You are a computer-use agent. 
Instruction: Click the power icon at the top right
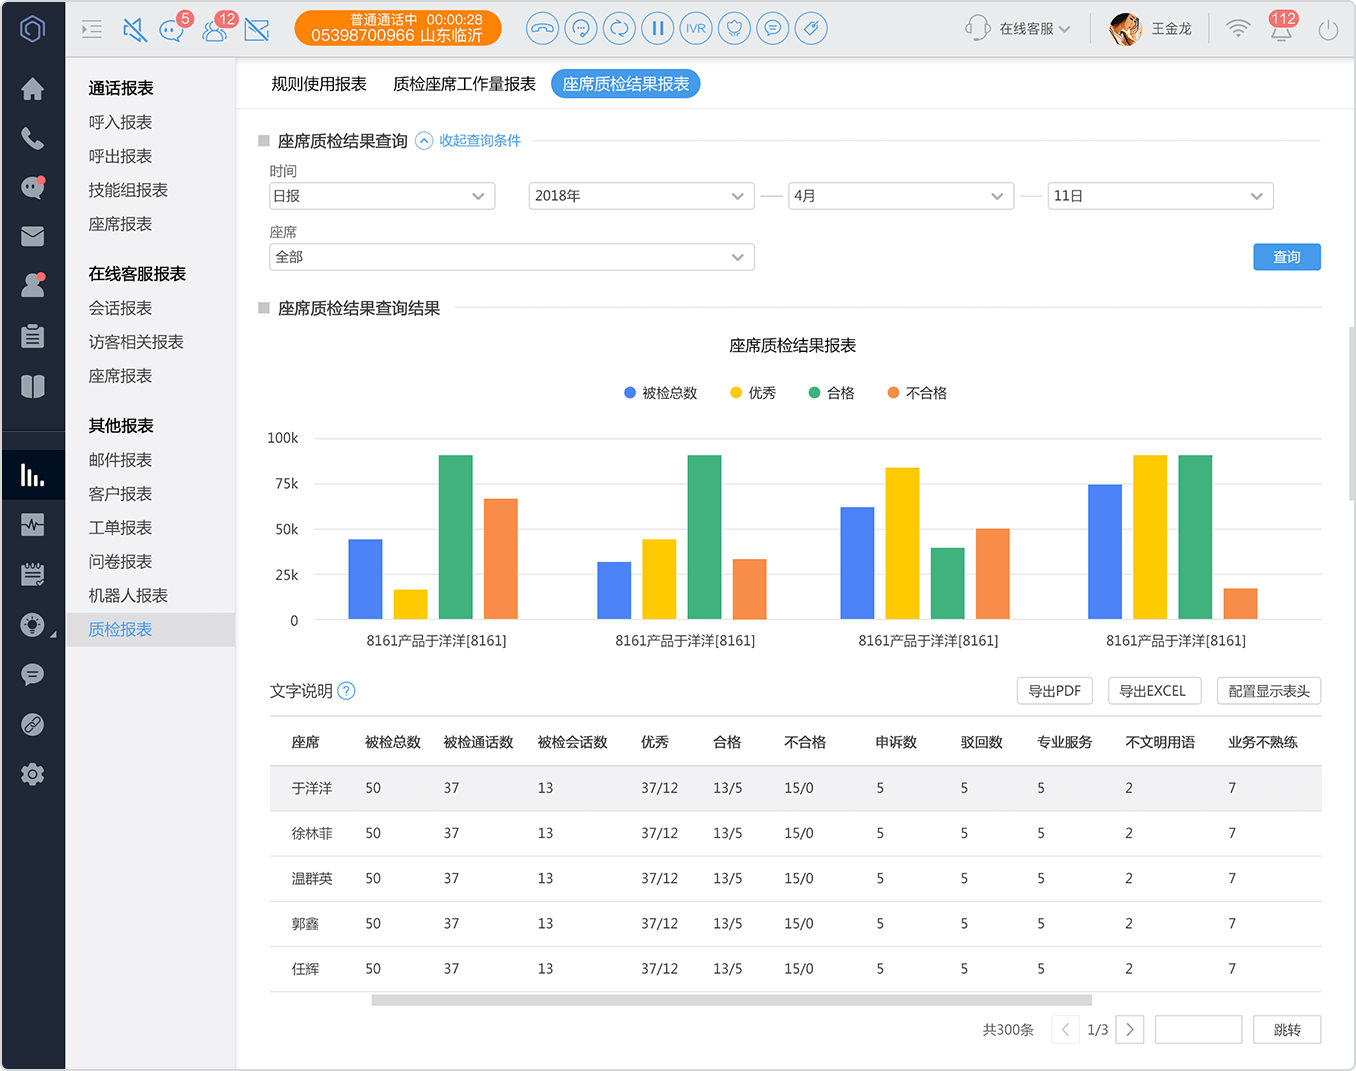(x=1328, y=30)
